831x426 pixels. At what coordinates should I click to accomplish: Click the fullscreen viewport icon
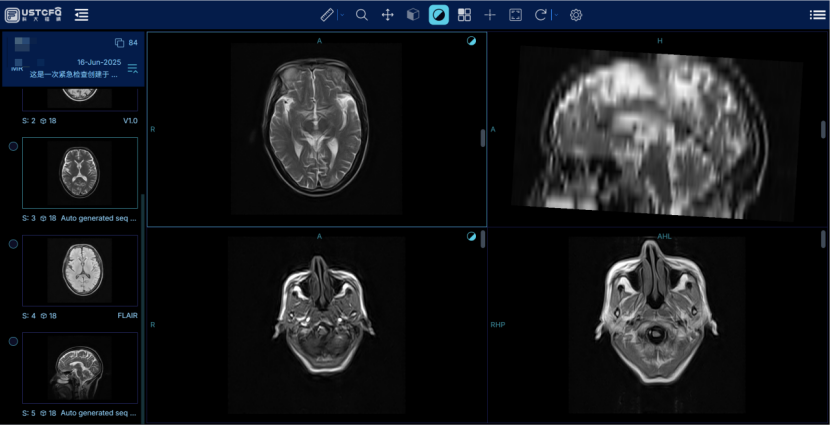point(515,15)
